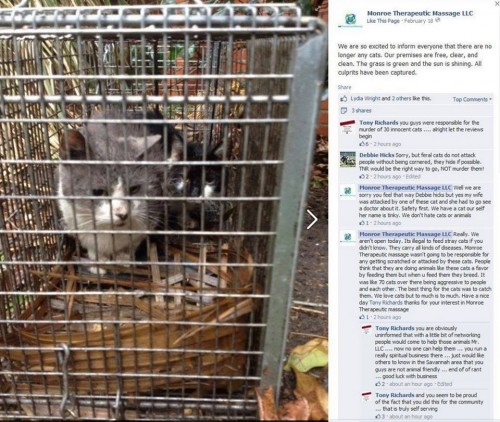Screen dimensions: 500x422
Task: Click Debbie Hicks commenter name
Action: [377, 155]
